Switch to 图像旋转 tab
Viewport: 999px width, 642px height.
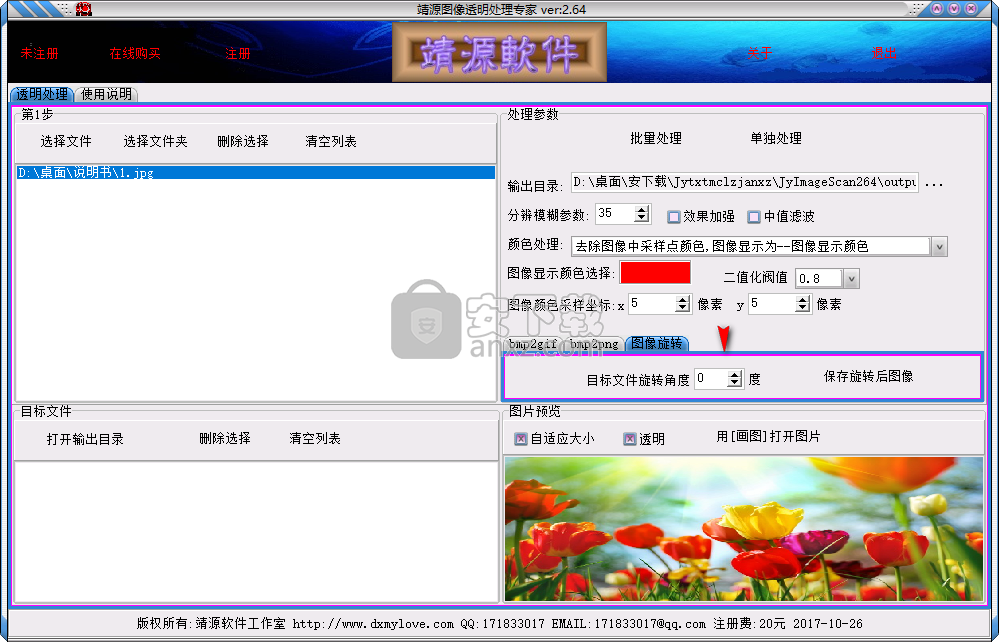657,343
